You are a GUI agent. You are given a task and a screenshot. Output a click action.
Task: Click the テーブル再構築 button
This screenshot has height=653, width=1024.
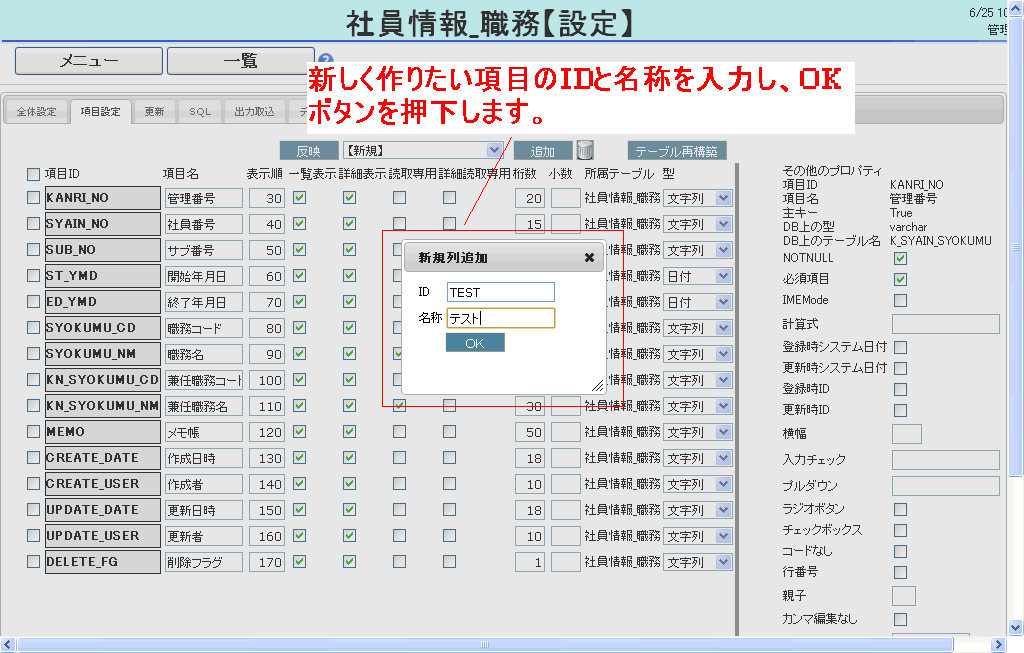677,151
